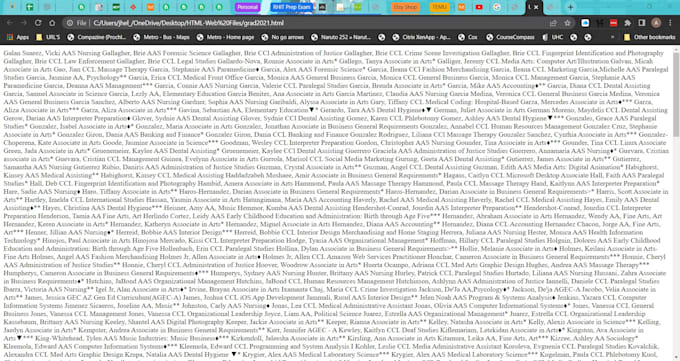
Task: Bookmark this page with the star icon
Action: (x=567, y=23)
